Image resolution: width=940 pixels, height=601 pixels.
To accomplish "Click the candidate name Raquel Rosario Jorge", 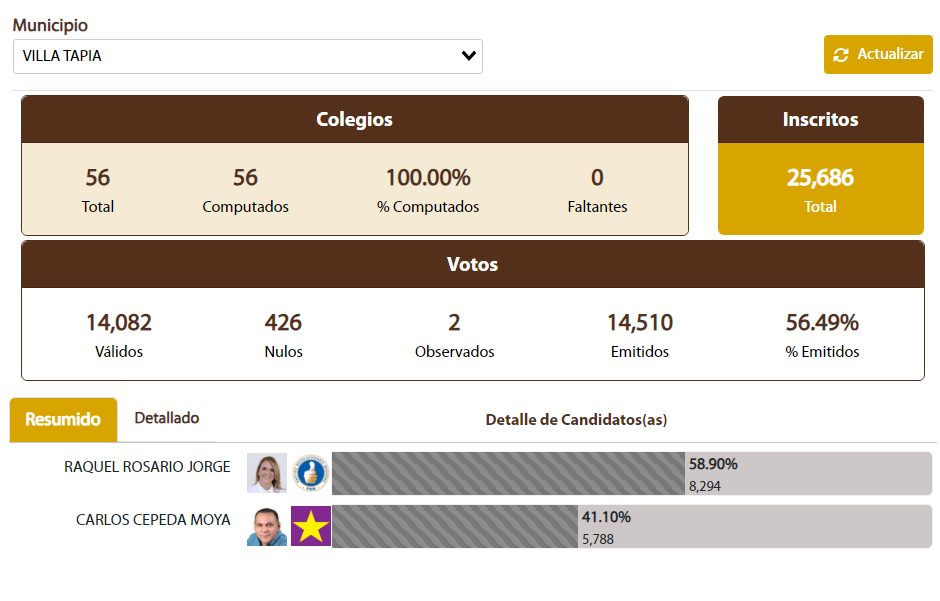I will (147, 467).
